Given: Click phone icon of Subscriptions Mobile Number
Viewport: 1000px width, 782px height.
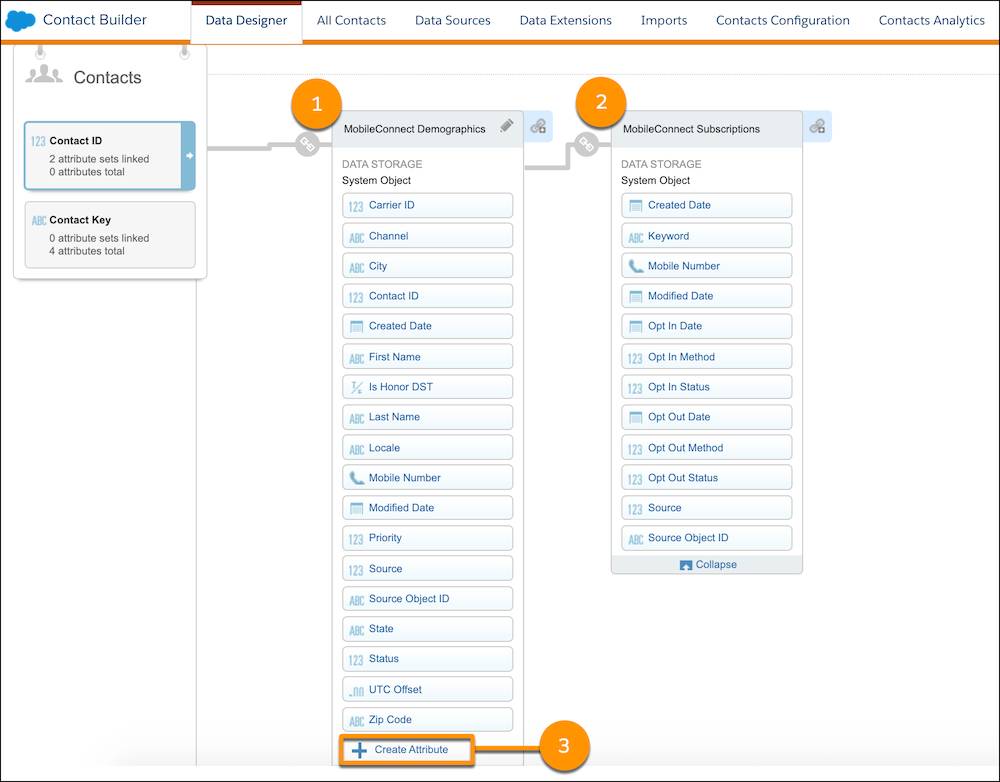Looking at the screenshot, I should (635, 266).
